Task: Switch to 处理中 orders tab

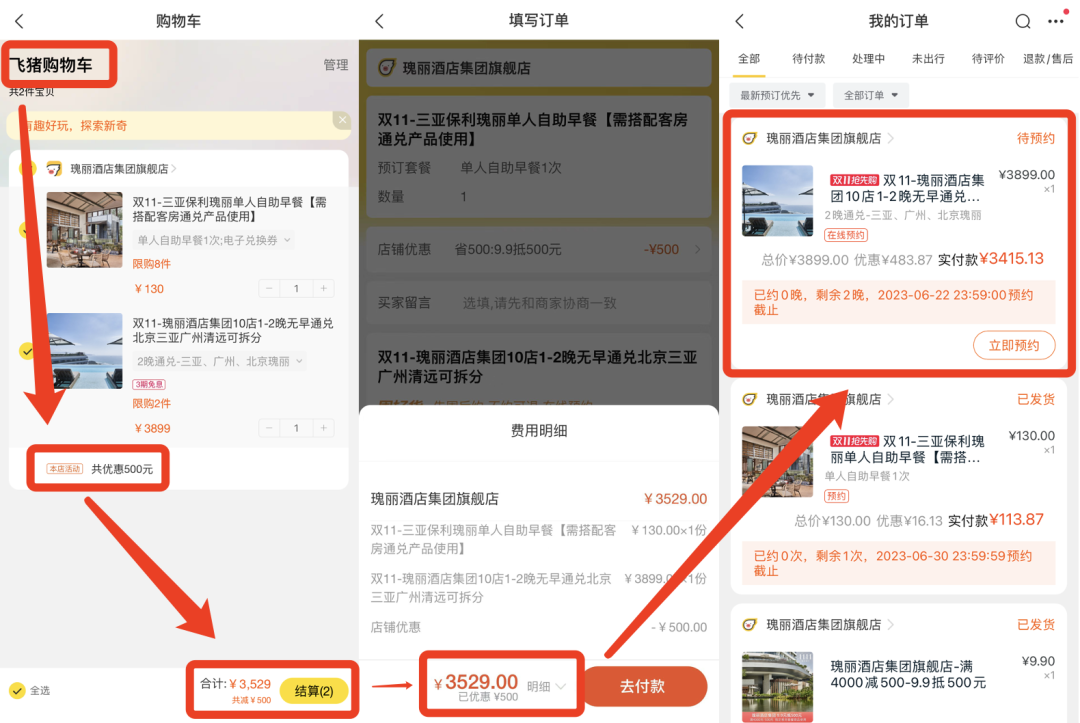Action: click(868, 59)
